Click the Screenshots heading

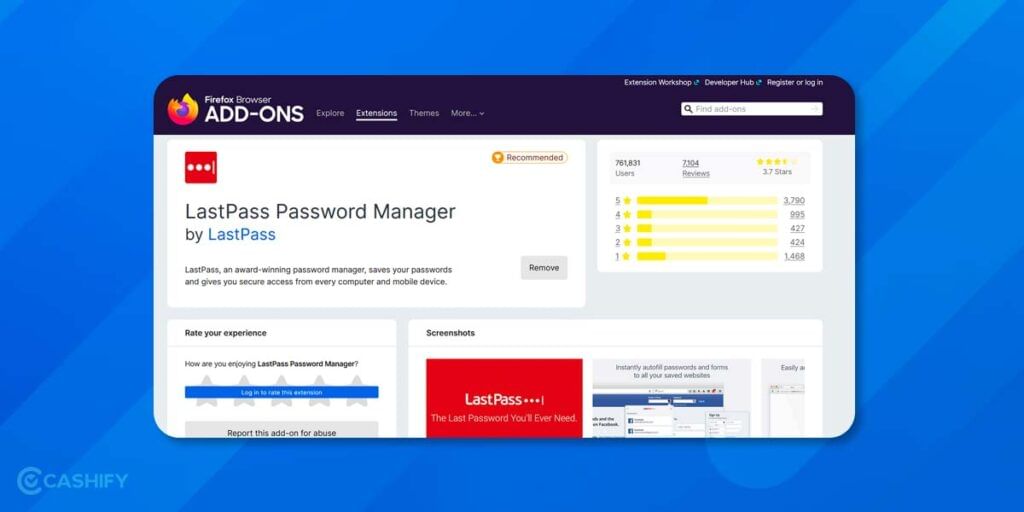point(451,333)
